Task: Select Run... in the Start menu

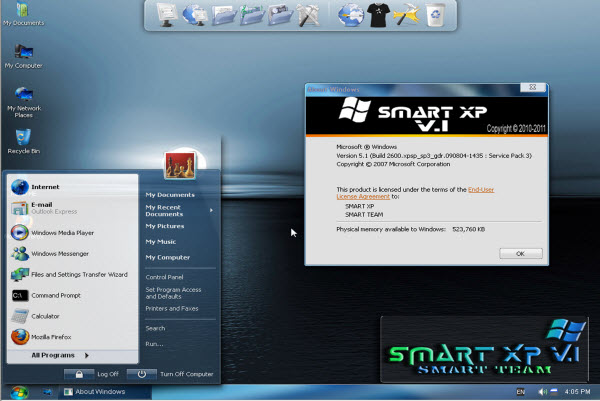Action: (x=154, y=344)
